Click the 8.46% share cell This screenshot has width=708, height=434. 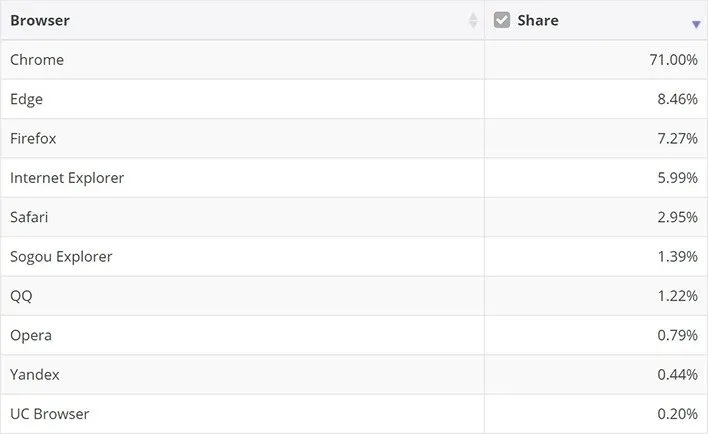click(677, 99)
